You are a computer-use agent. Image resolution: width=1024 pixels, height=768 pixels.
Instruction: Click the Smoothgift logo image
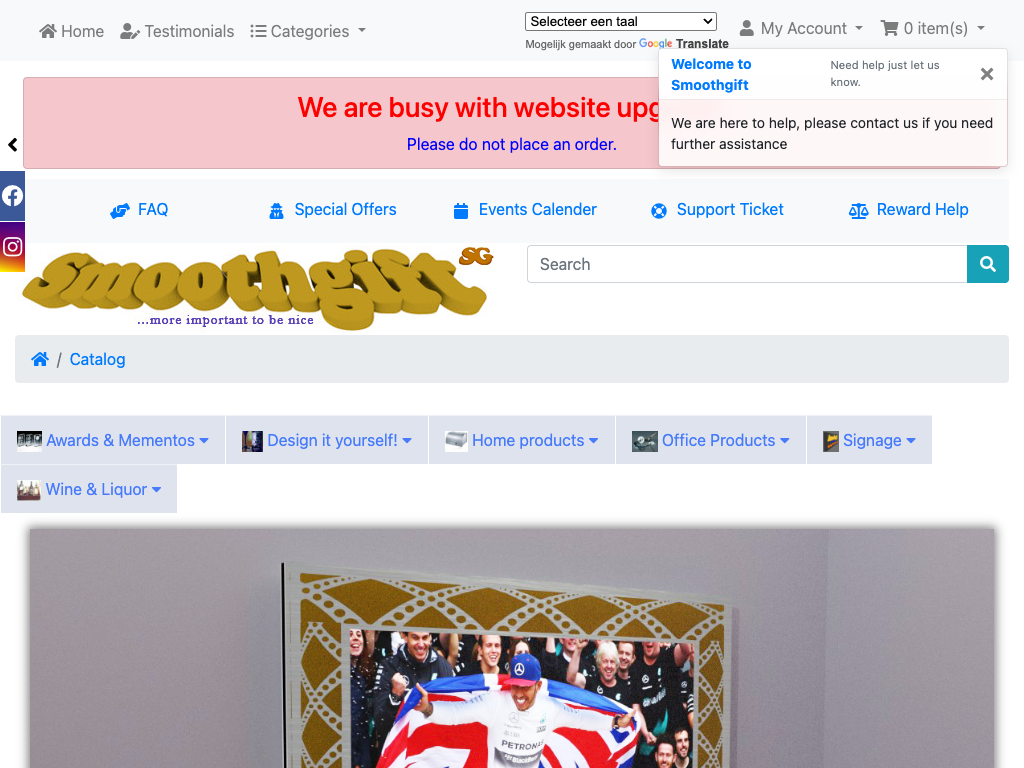257,287
